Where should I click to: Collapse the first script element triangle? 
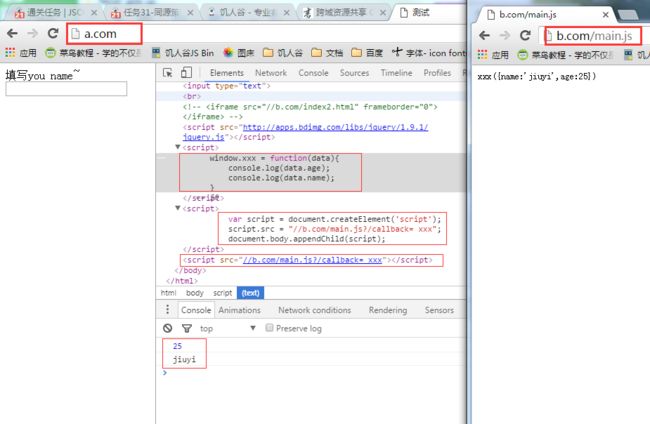[x=178, y=147]
